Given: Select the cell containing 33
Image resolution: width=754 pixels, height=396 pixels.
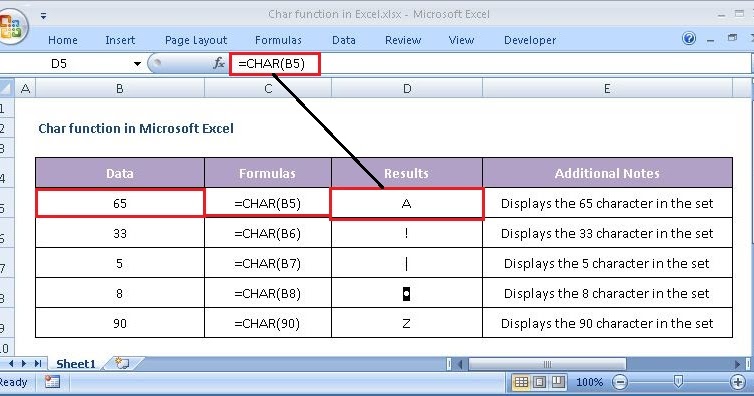Looking at the screenshot, I should (120, 234).
